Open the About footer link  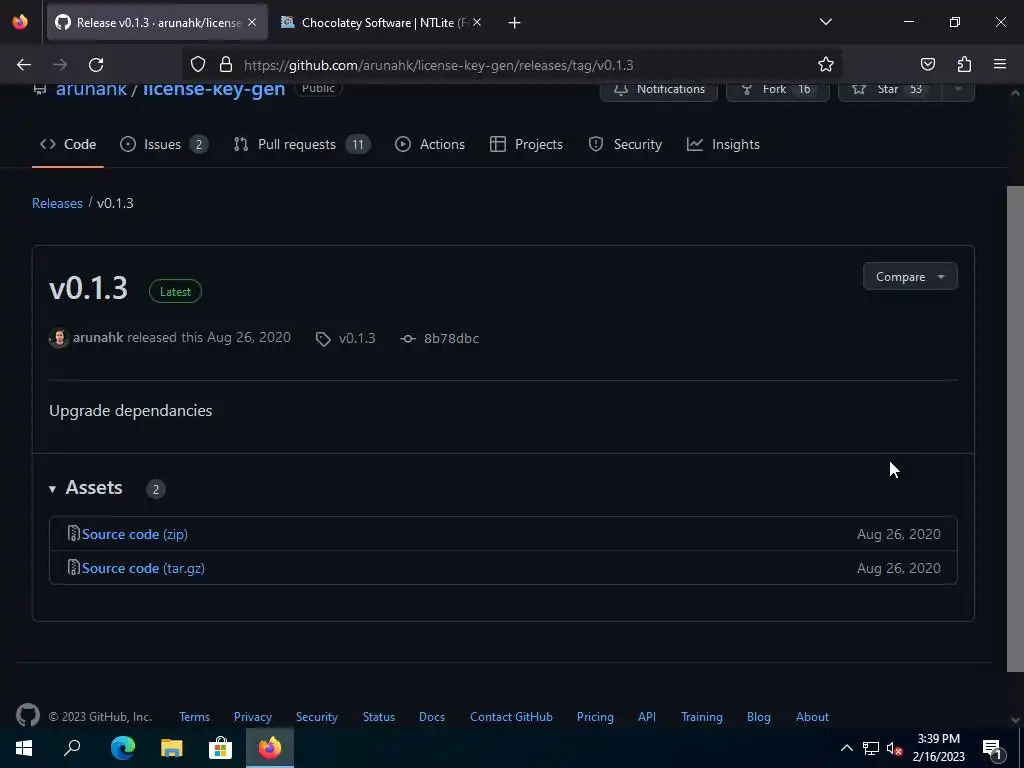(x=812, y=716)
